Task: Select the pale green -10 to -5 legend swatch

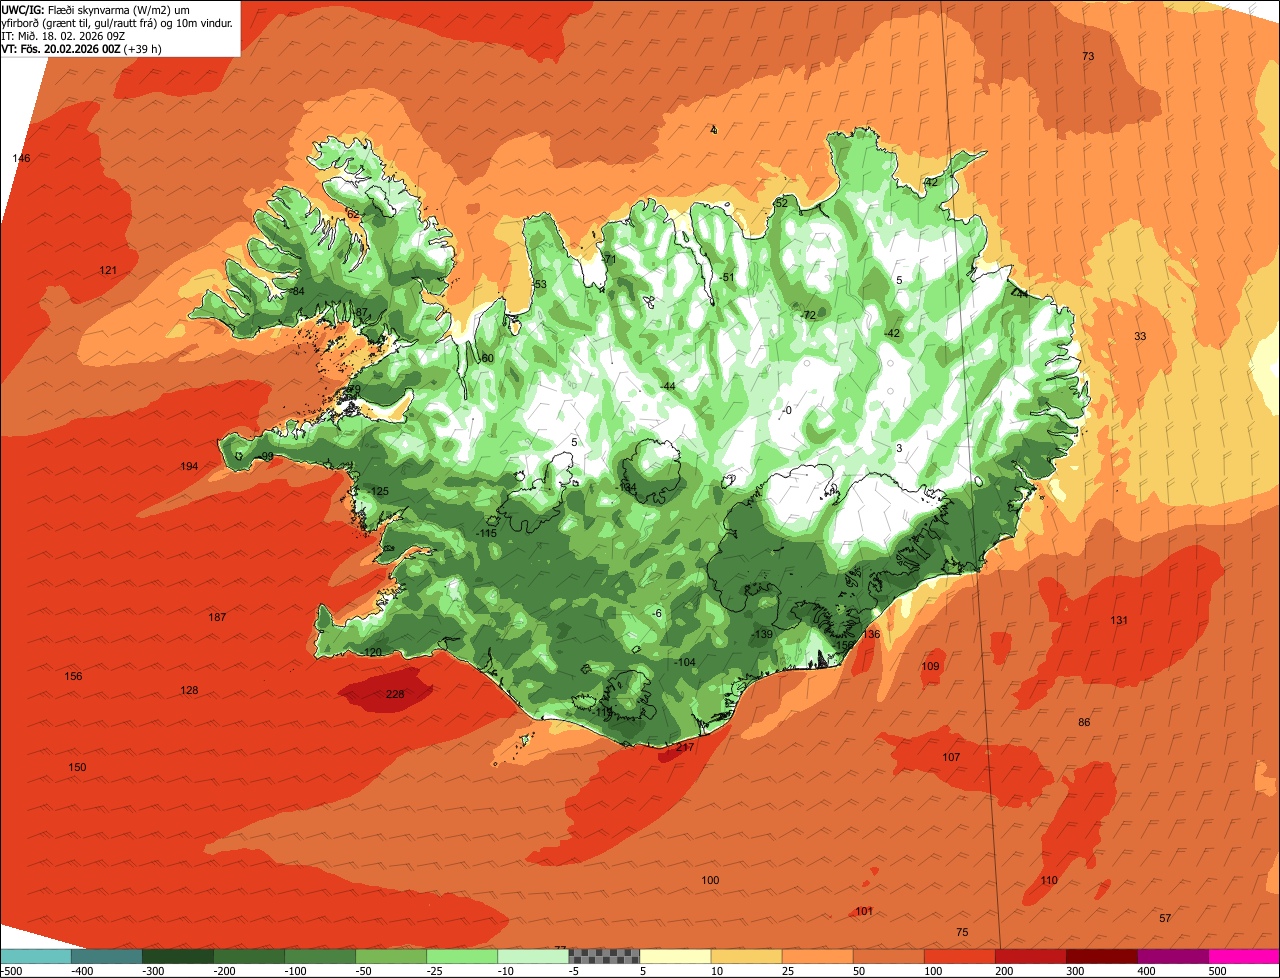Action: point(533,956)
